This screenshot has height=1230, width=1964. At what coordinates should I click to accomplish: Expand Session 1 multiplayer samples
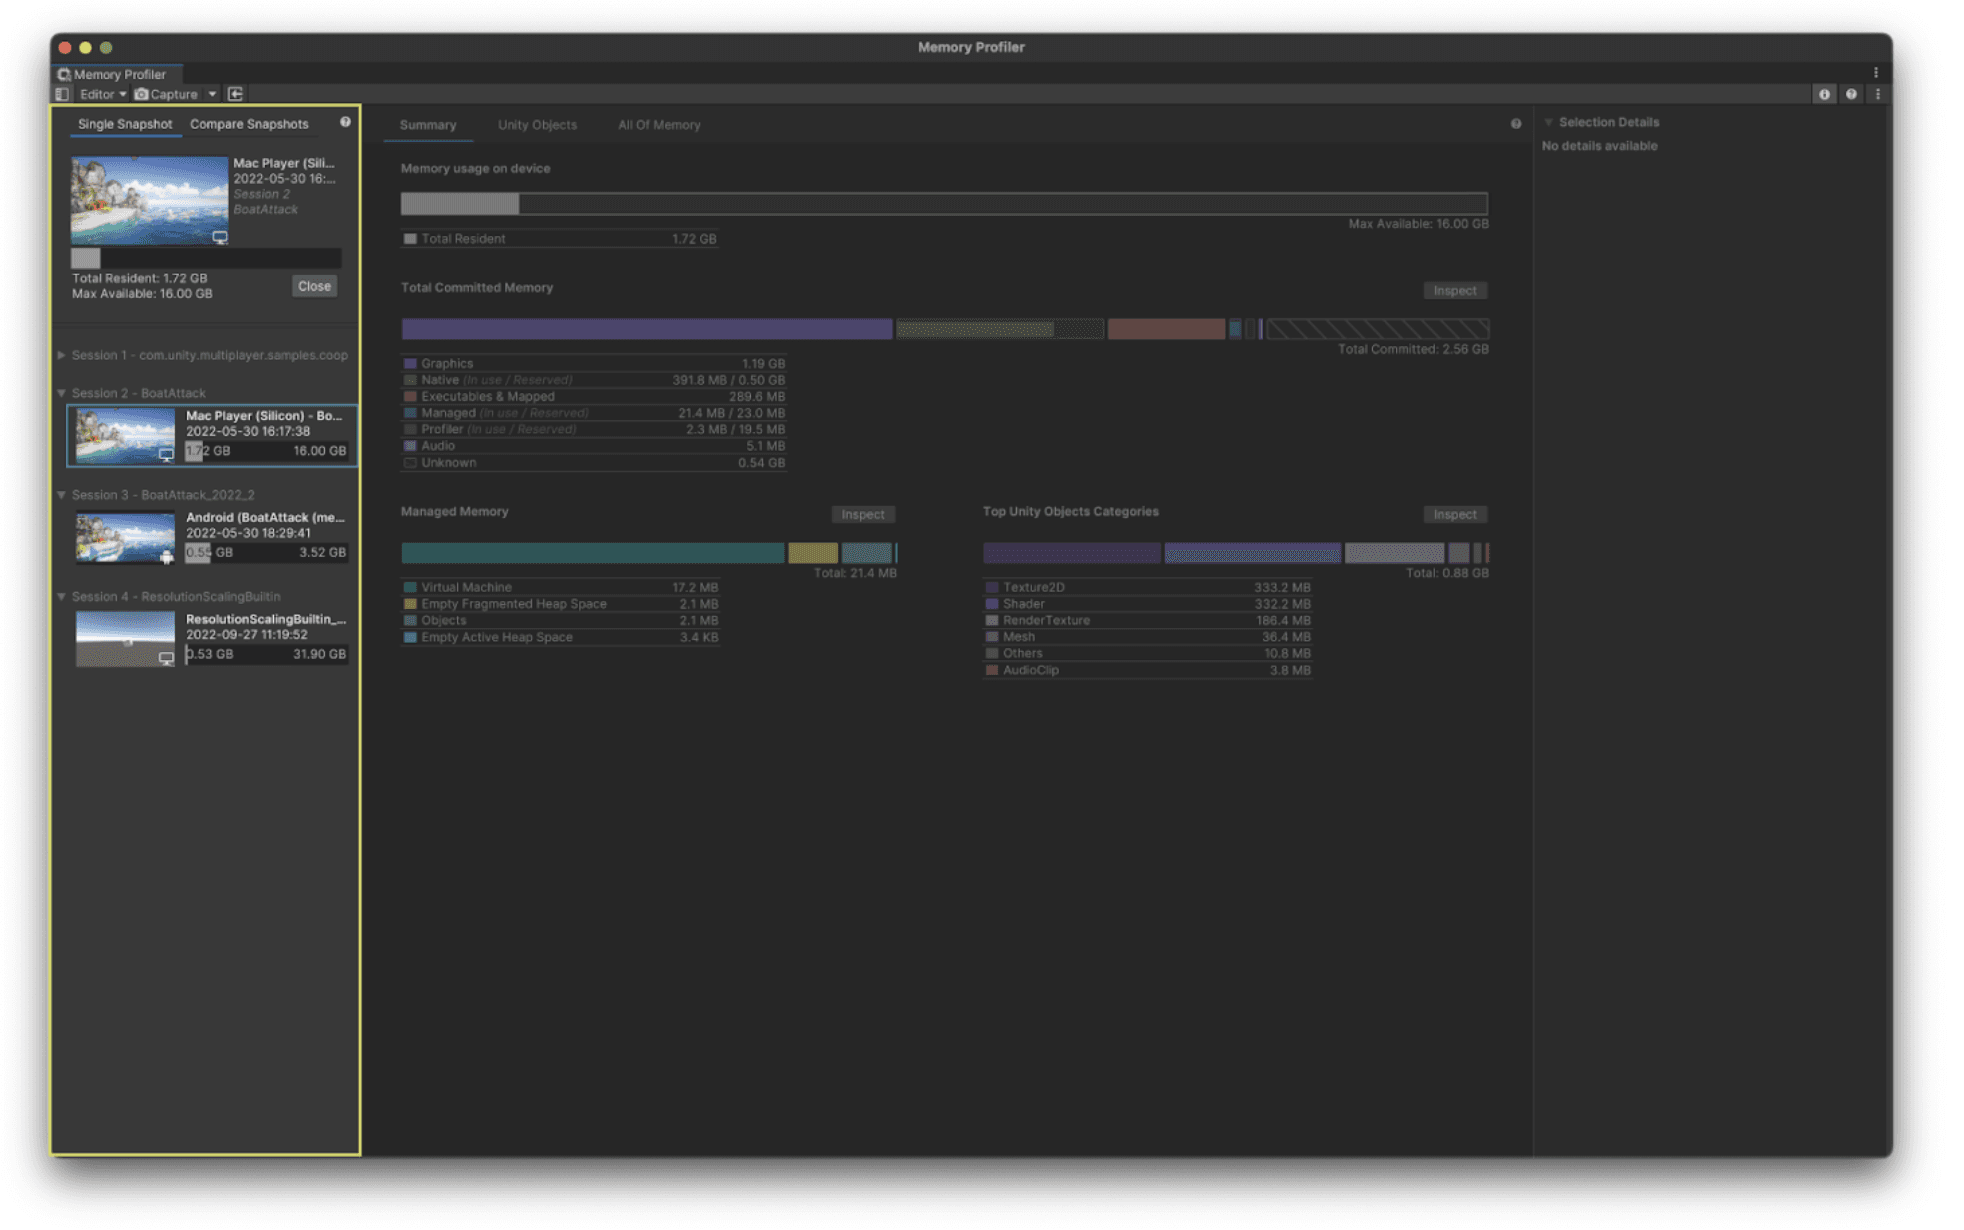pyautogui.click(x=61, y=355)
